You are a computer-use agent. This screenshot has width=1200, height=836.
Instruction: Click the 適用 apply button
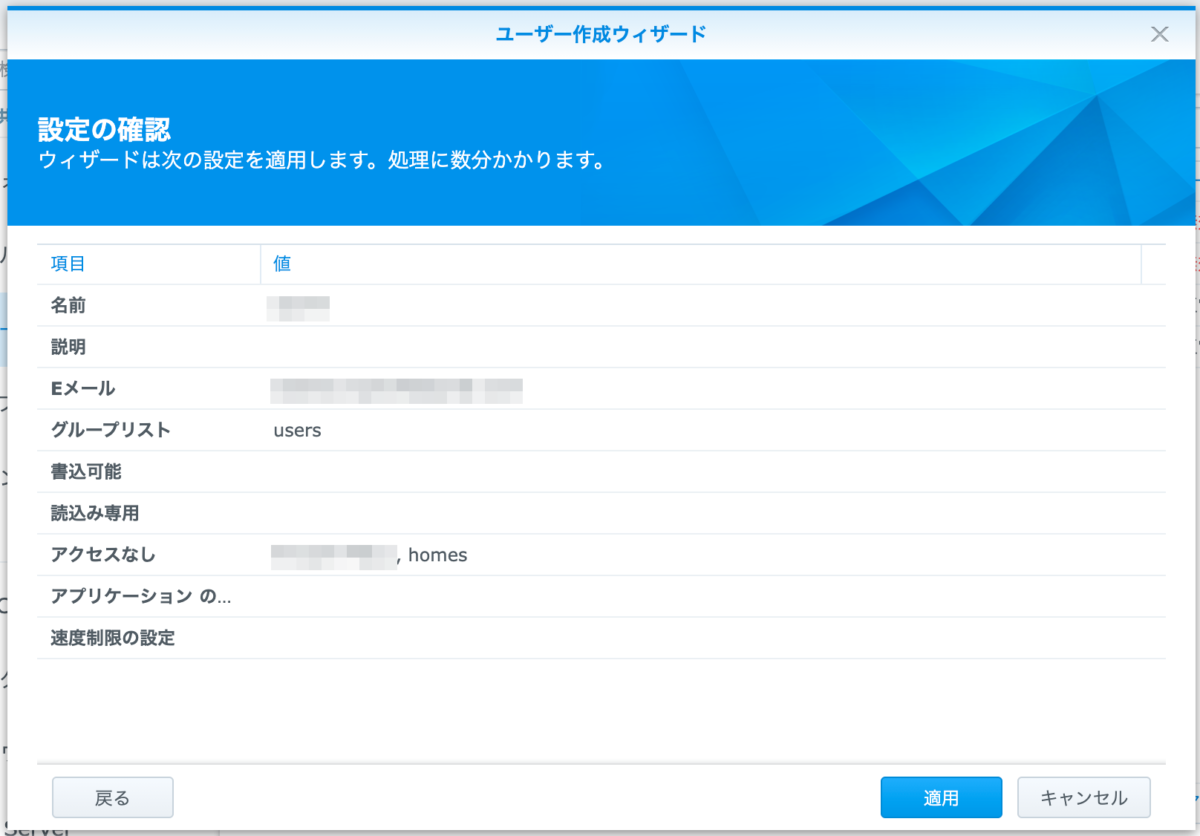pos(941,797)
